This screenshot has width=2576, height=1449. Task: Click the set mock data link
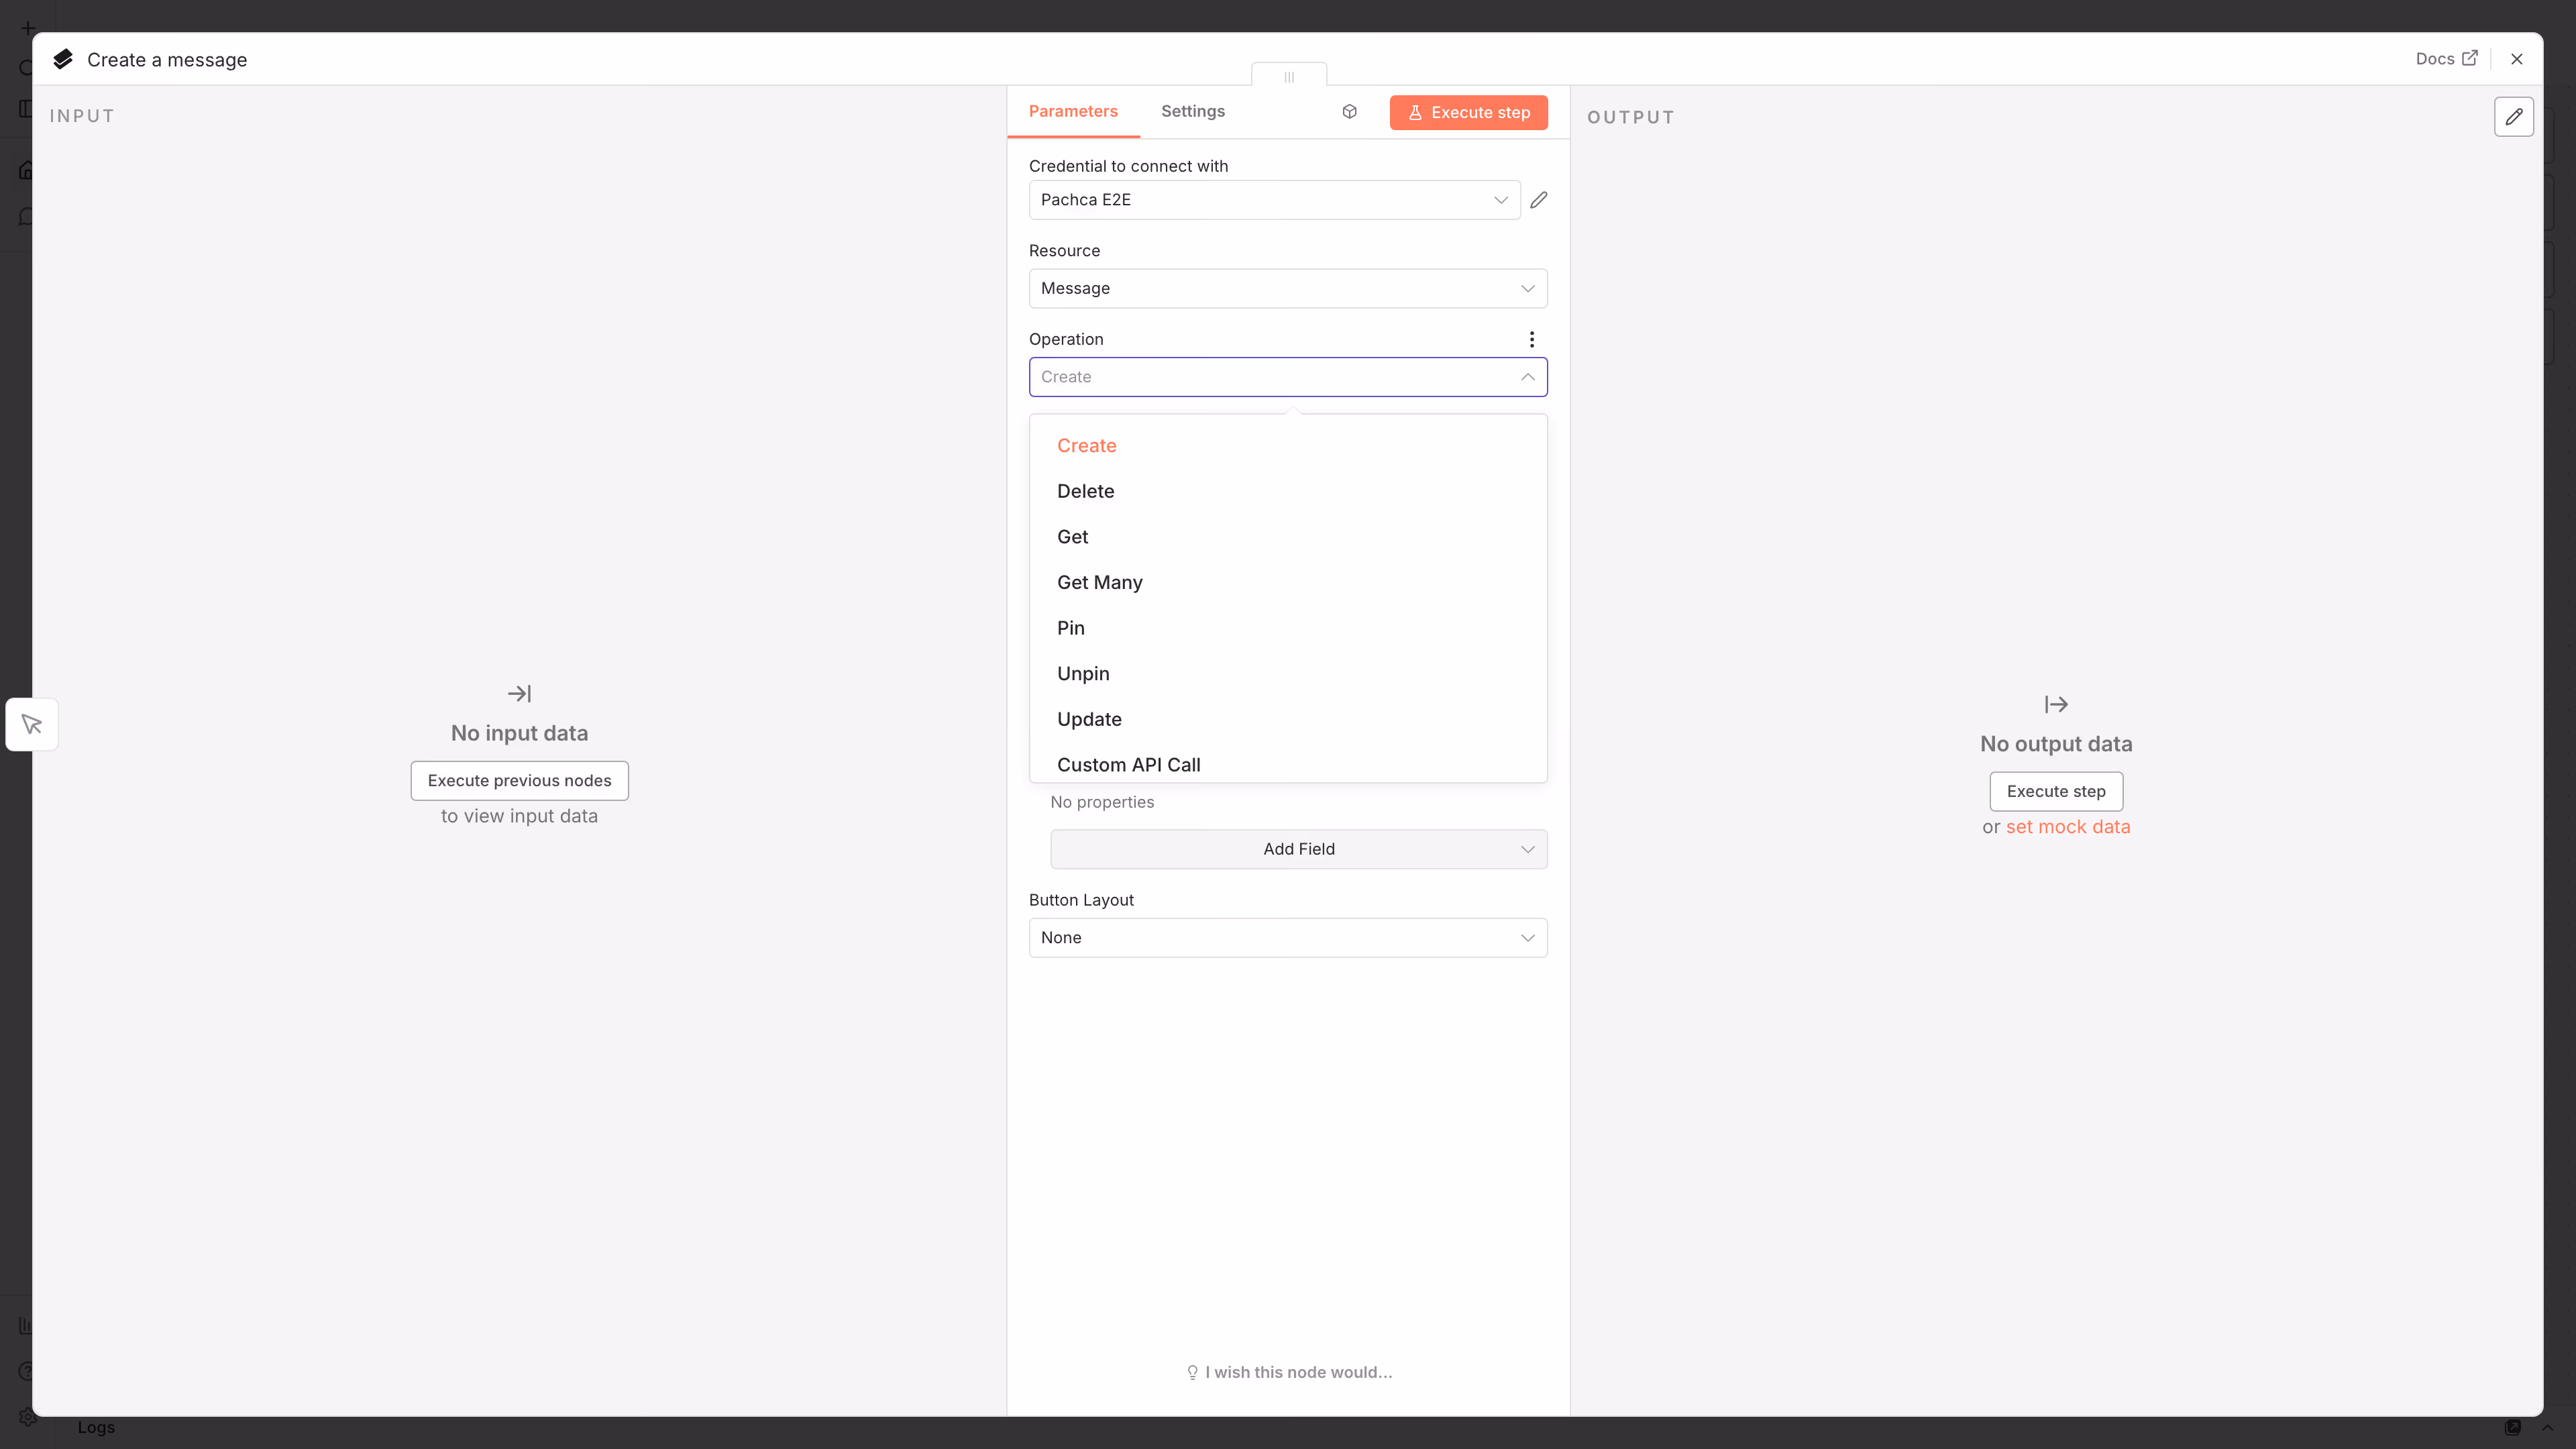point(2067,827)
